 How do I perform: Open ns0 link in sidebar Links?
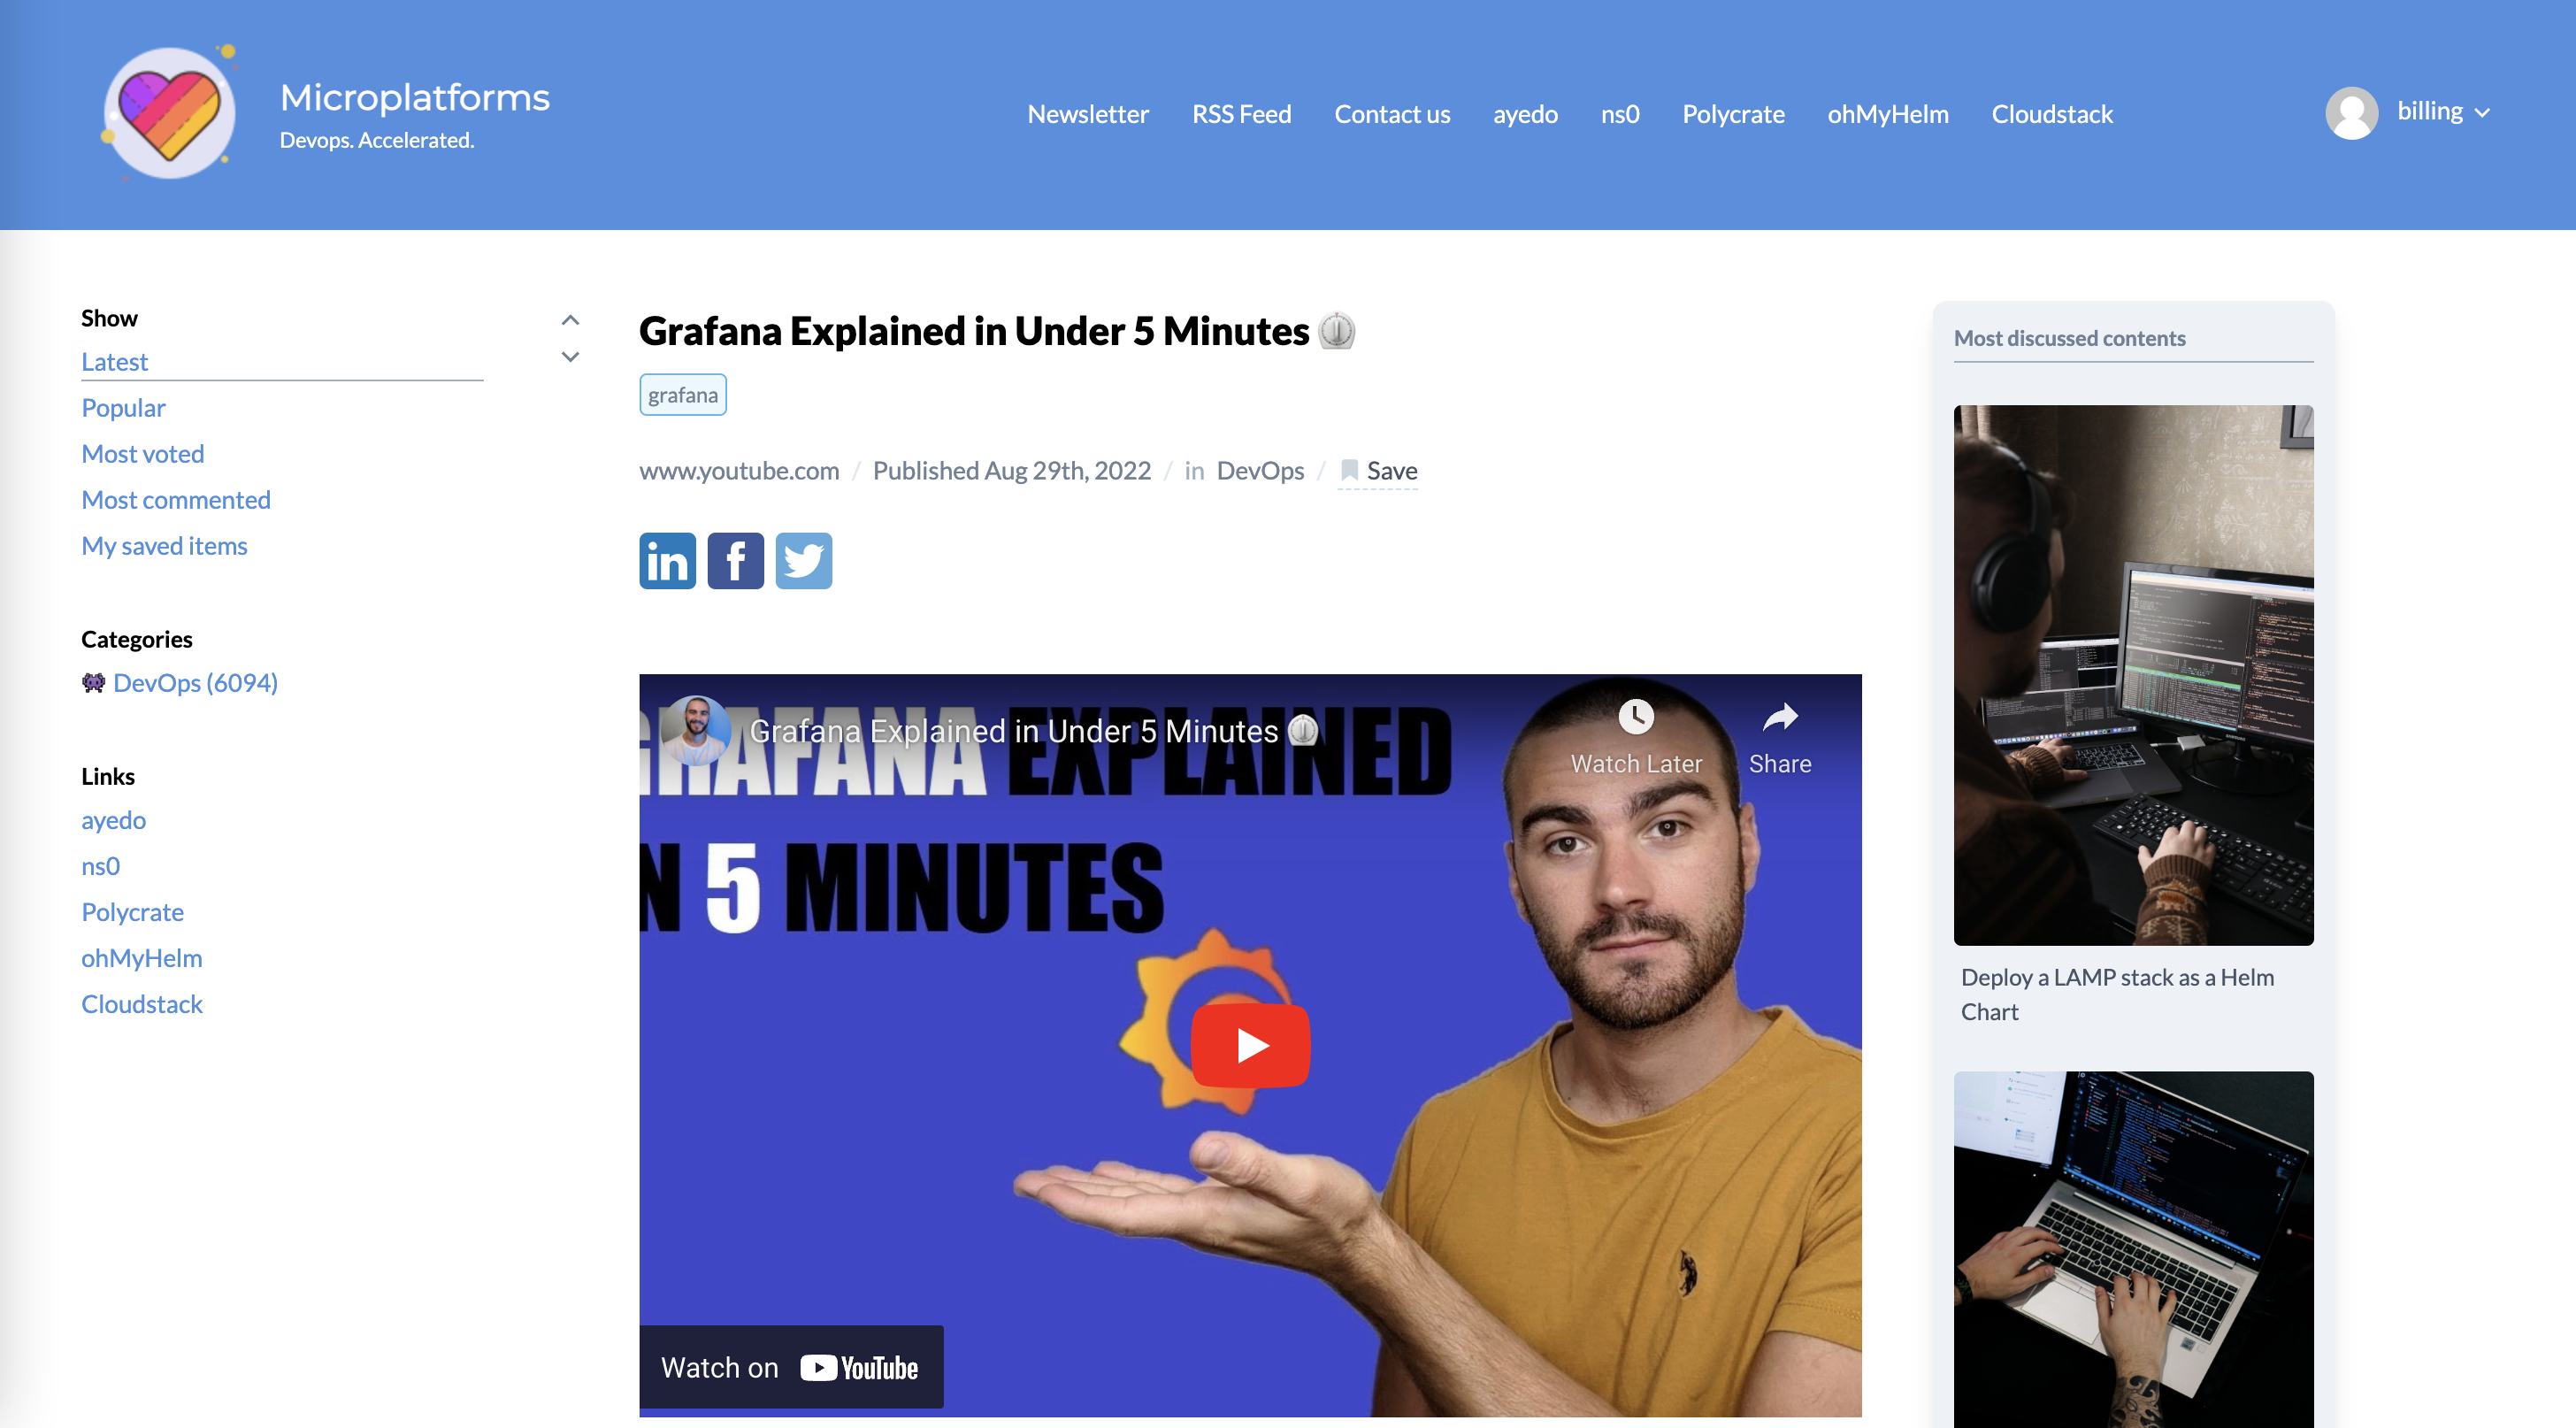(100, 866)
